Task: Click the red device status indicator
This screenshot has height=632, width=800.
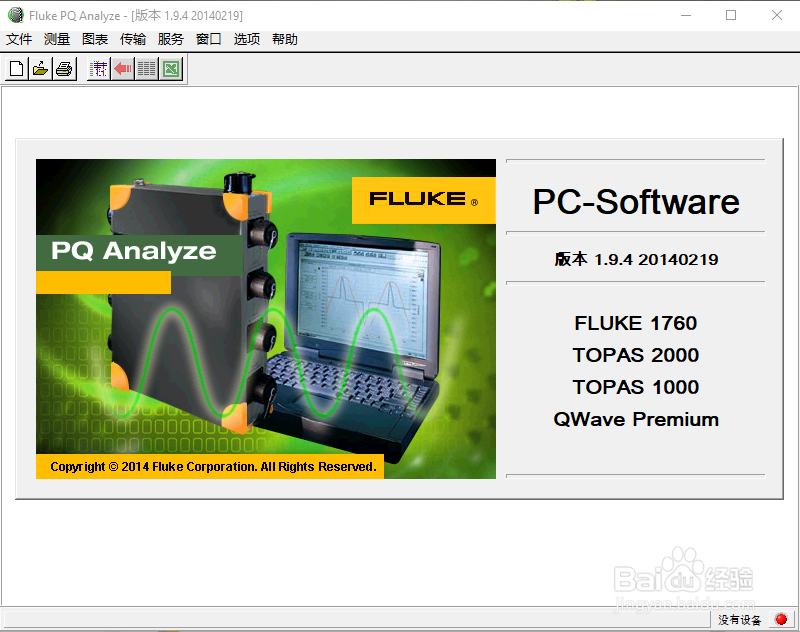Action: tap(781, 619)
